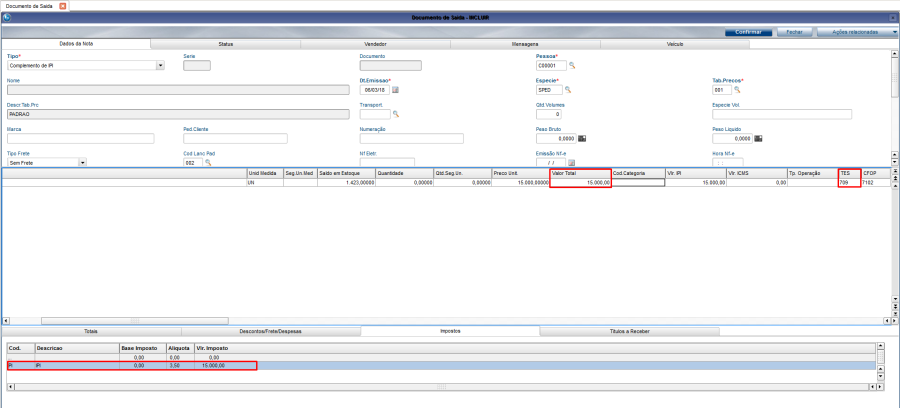
Task: Open the calendar icon beside Emissão Nf-e
Action: [x=572, y=163]
